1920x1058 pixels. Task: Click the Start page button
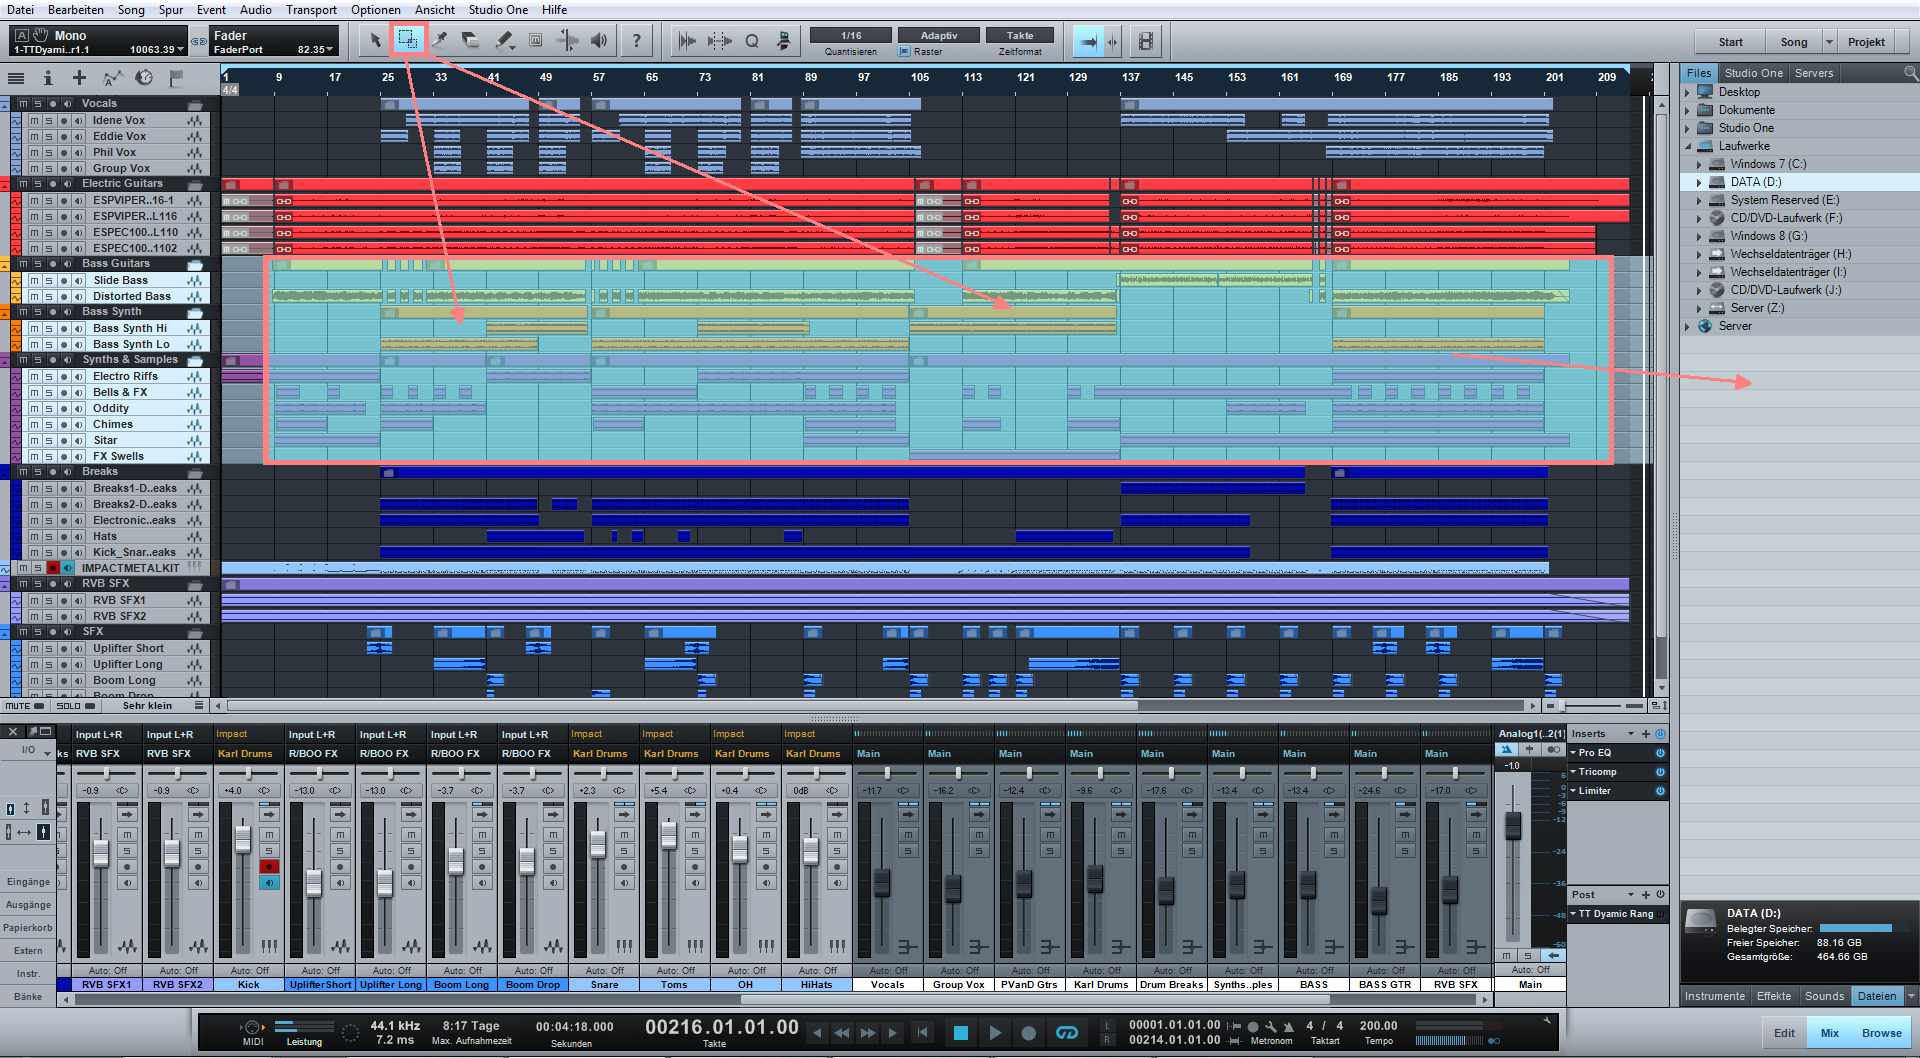coord(1731,42)
